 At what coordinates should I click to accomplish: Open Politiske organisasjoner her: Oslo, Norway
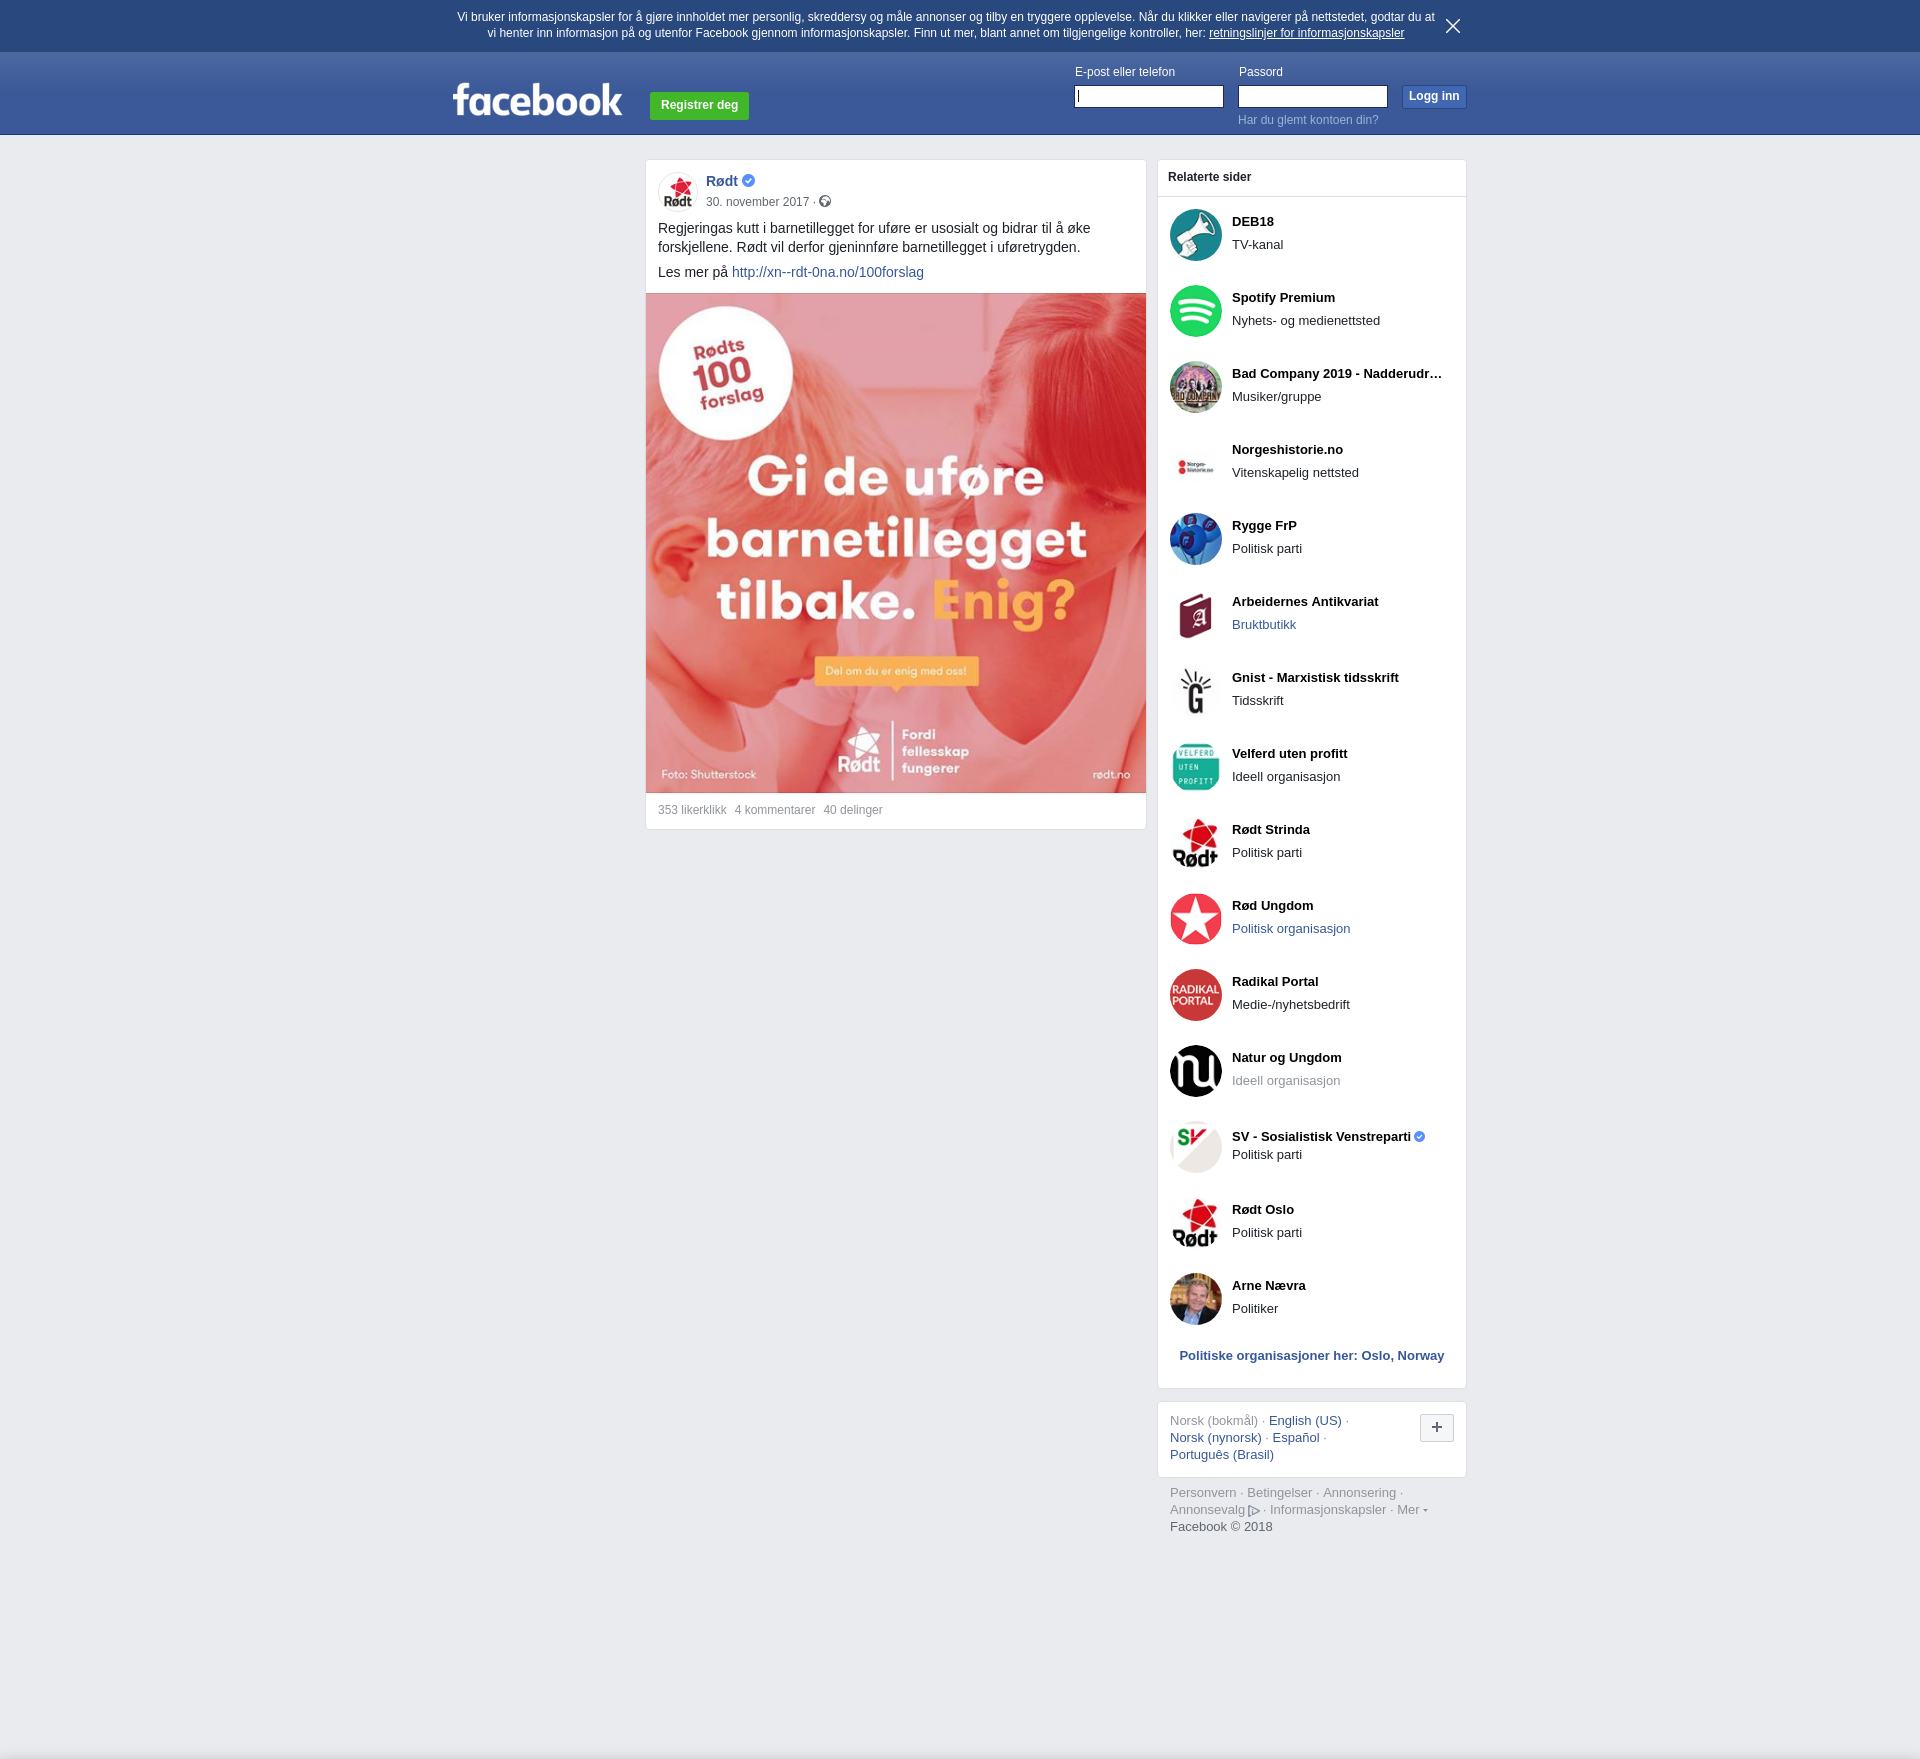pyautogui.click(x=1312, y=1356)
